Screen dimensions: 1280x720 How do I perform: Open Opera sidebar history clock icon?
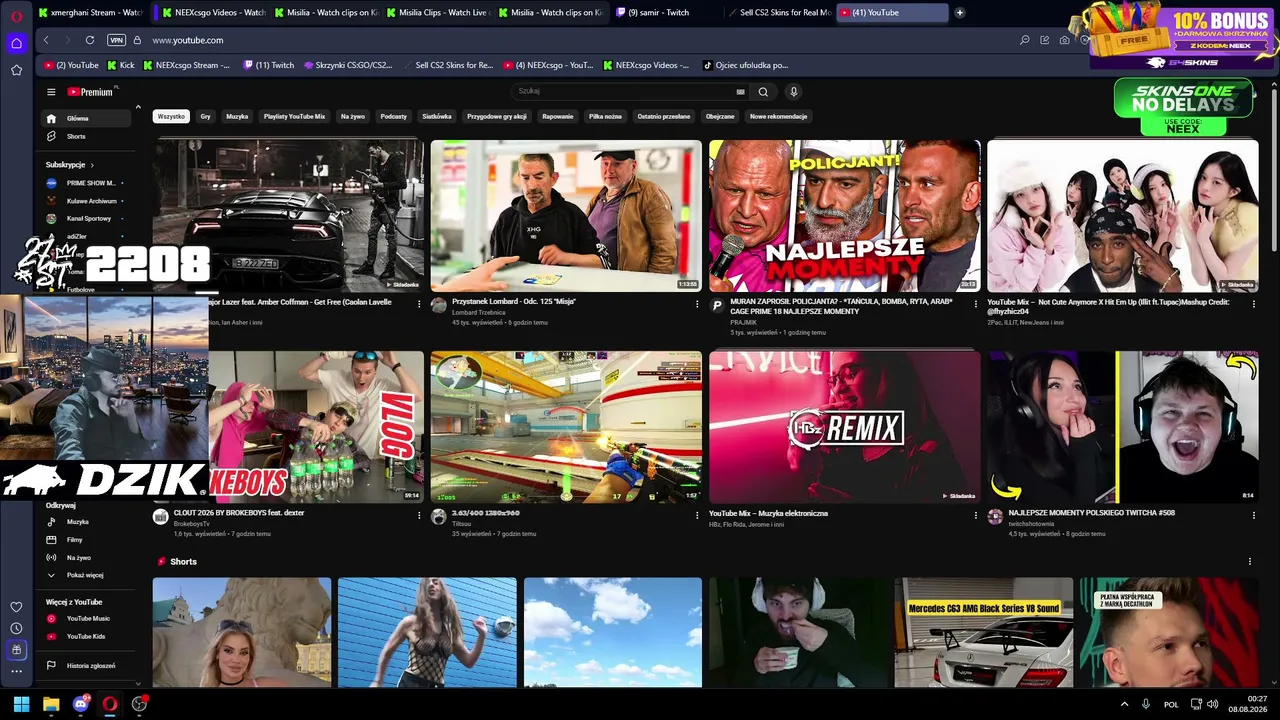click(x=16, y=628)
